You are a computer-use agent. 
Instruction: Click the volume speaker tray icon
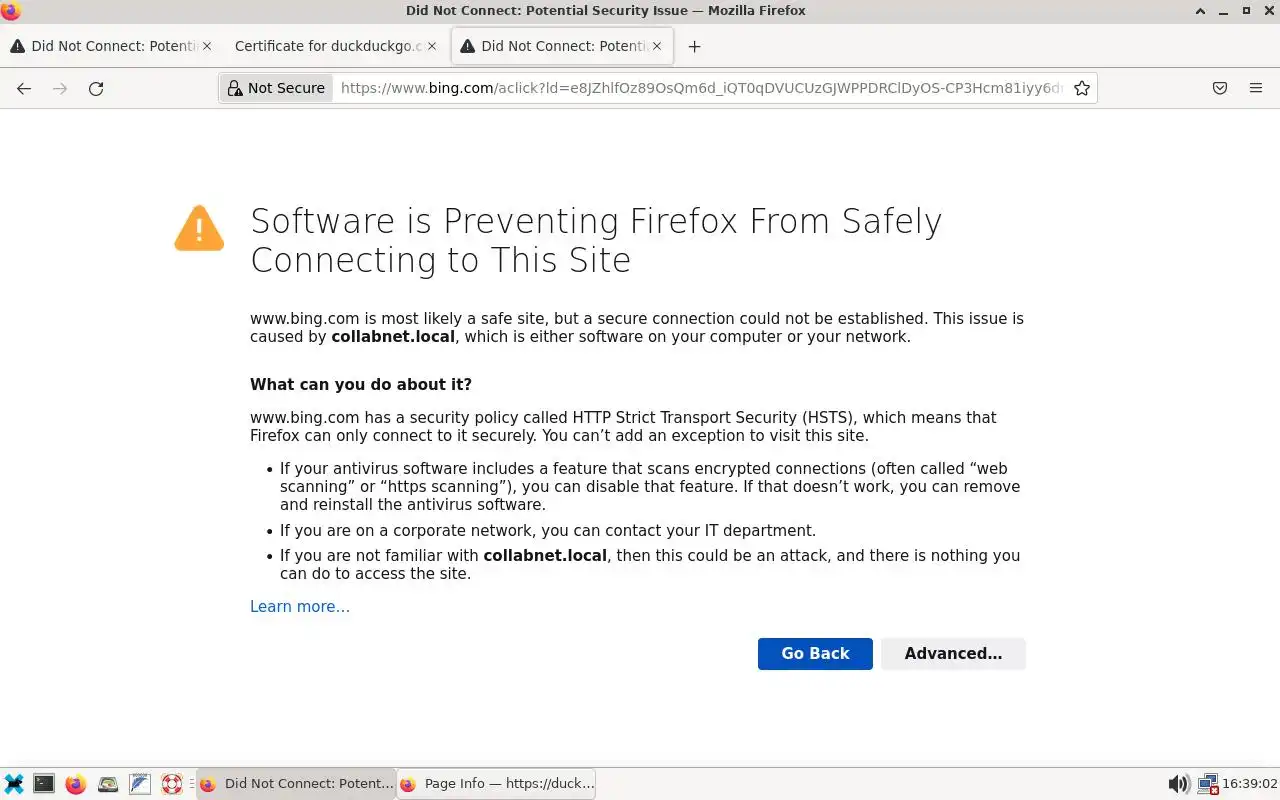(1179, 784)
